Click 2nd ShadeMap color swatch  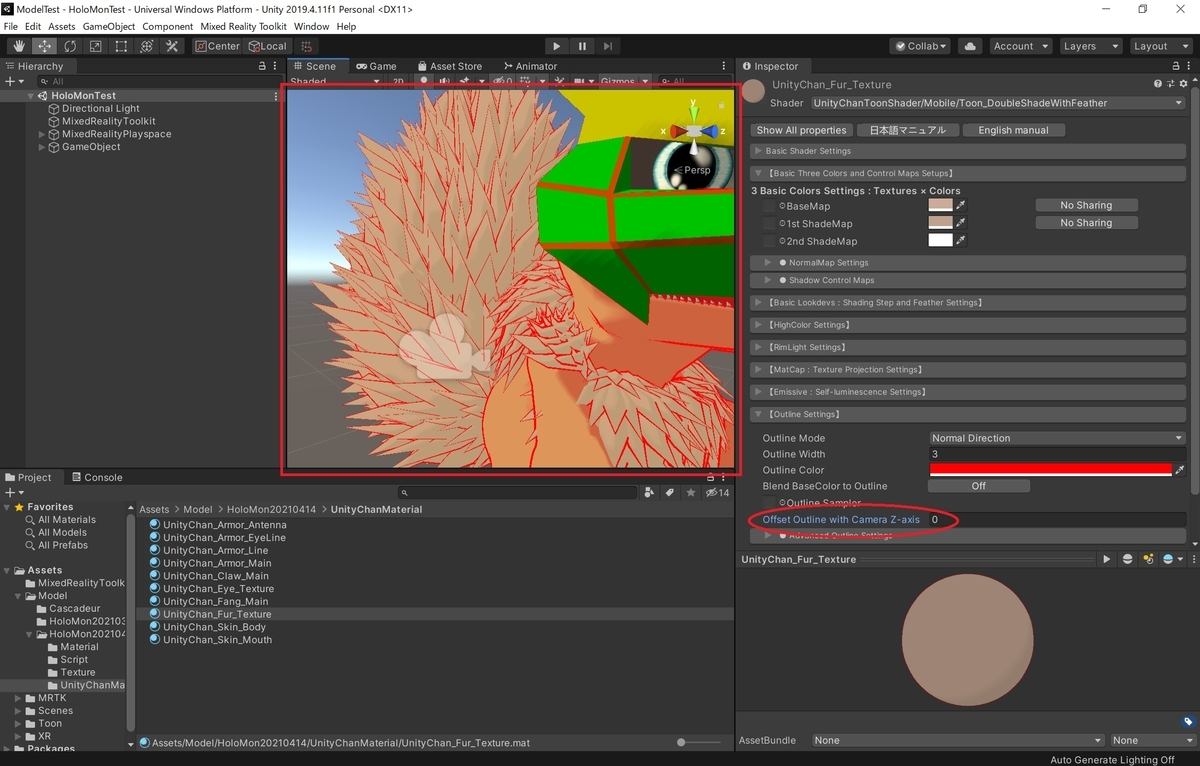tap(940, 241)
